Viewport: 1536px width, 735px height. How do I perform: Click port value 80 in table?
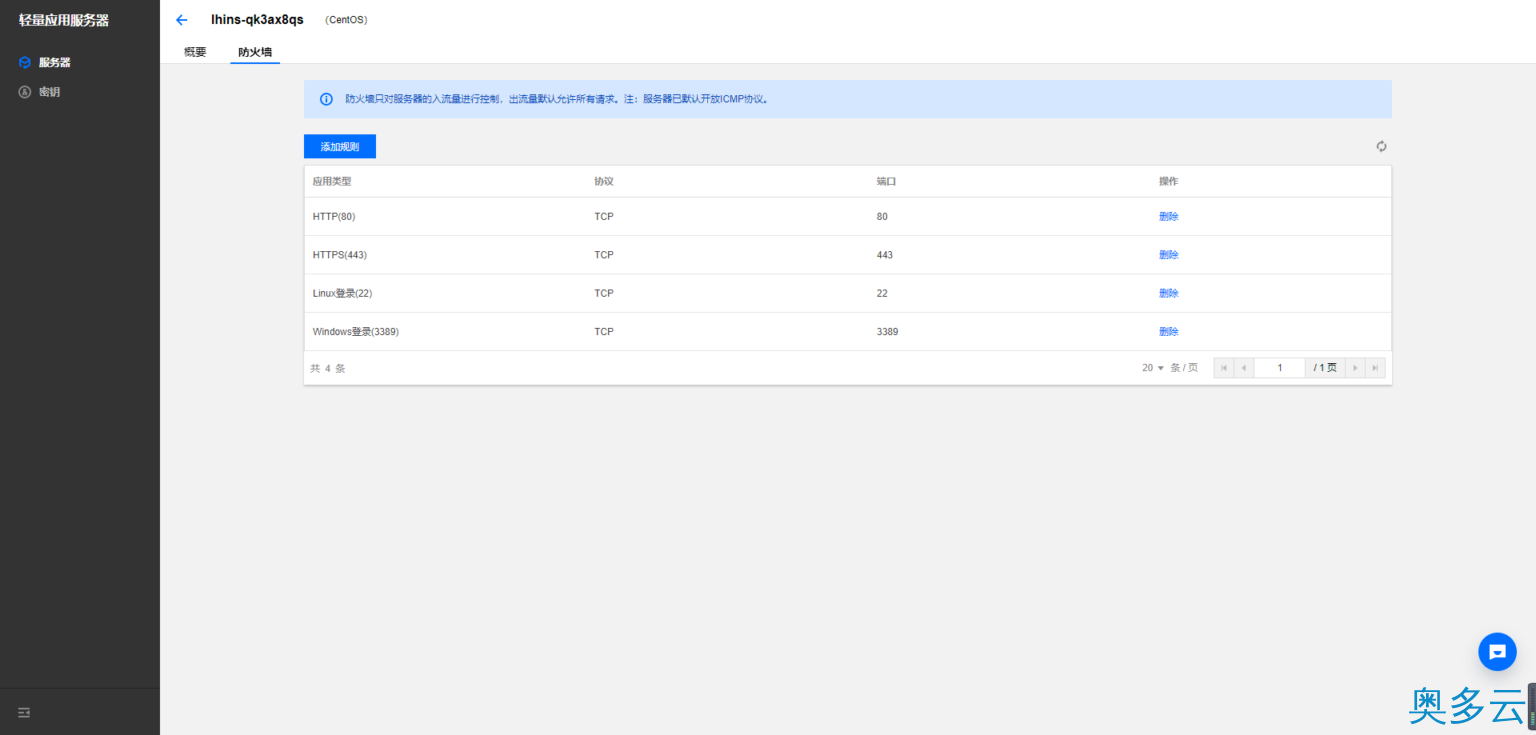(882, 216)
